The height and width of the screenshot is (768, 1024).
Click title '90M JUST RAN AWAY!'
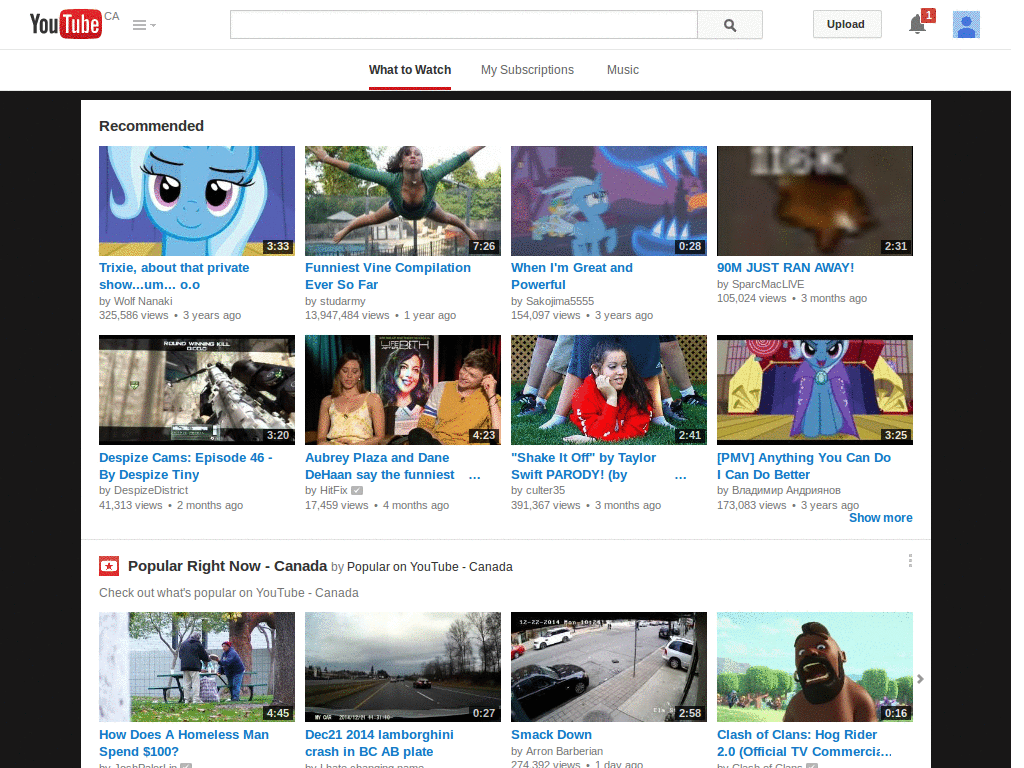[x=786, y=268]
